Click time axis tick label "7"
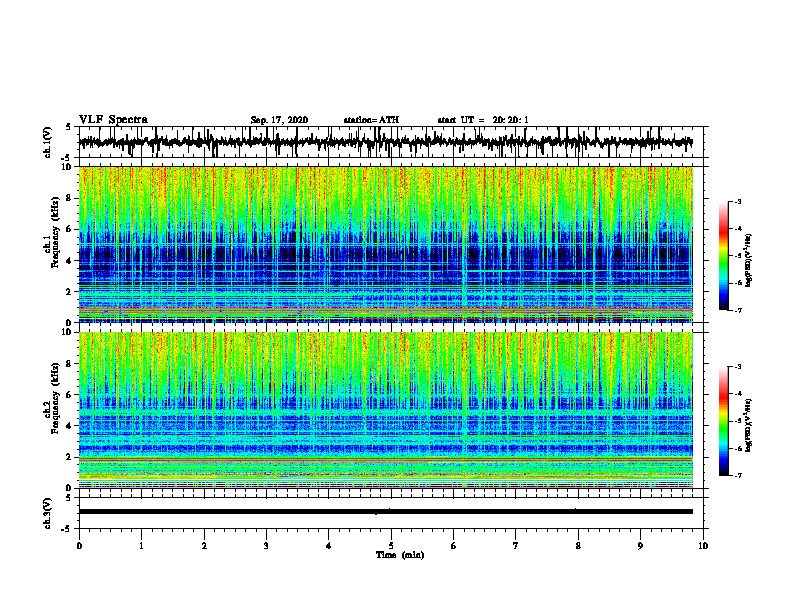Image resolution: width=792 pixels, height=612 pixels. (516, 546)
